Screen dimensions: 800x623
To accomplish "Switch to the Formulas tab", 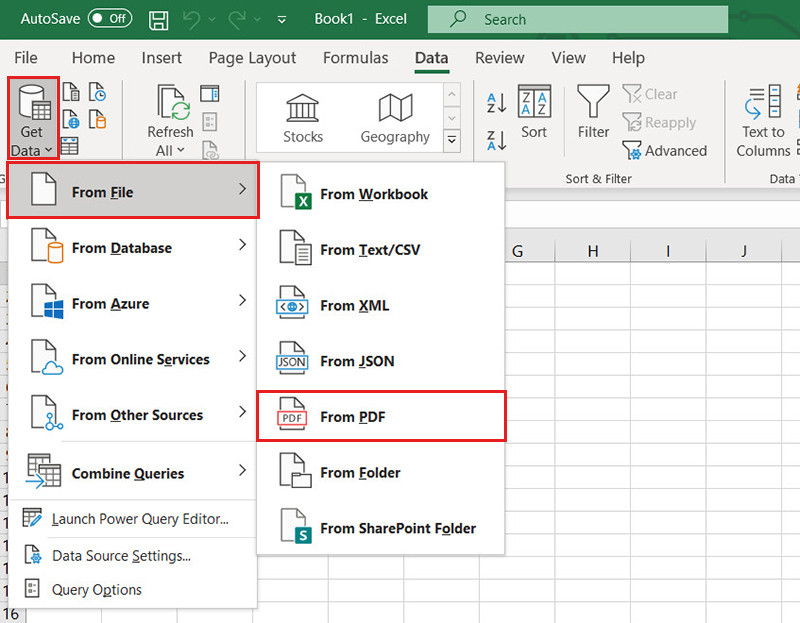I will pos(355,58).
